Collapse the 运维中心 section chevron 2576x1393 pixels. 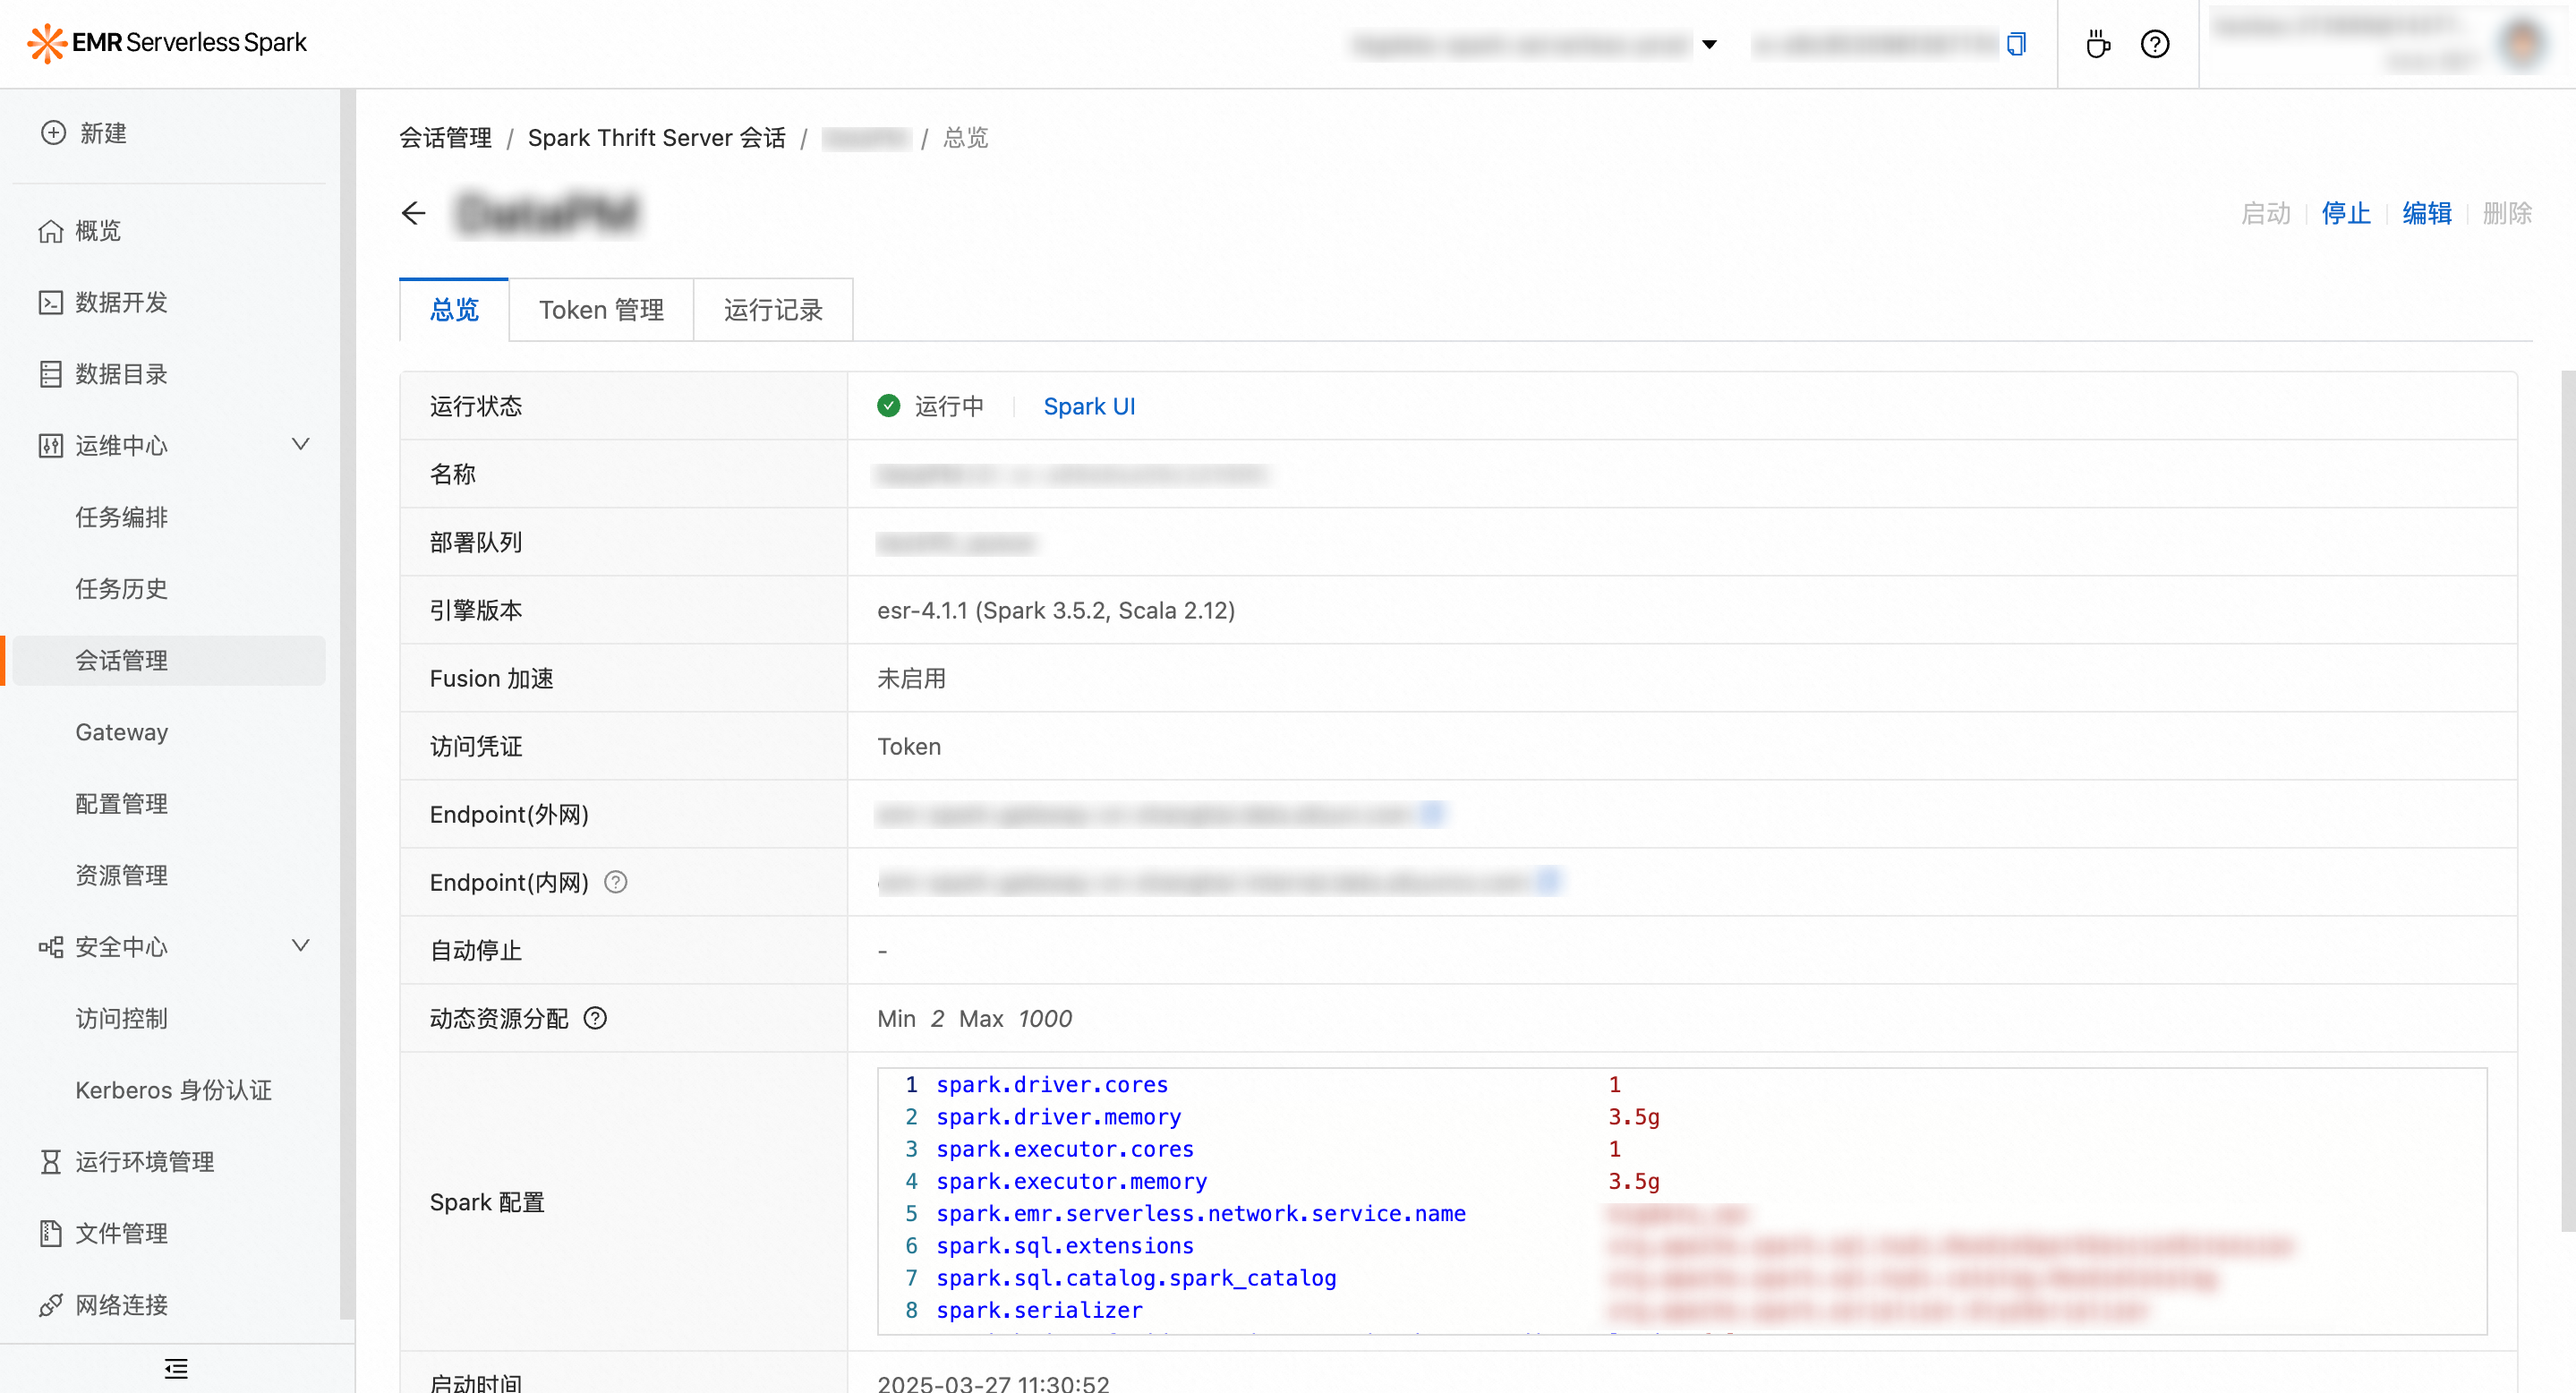(300, 444)
